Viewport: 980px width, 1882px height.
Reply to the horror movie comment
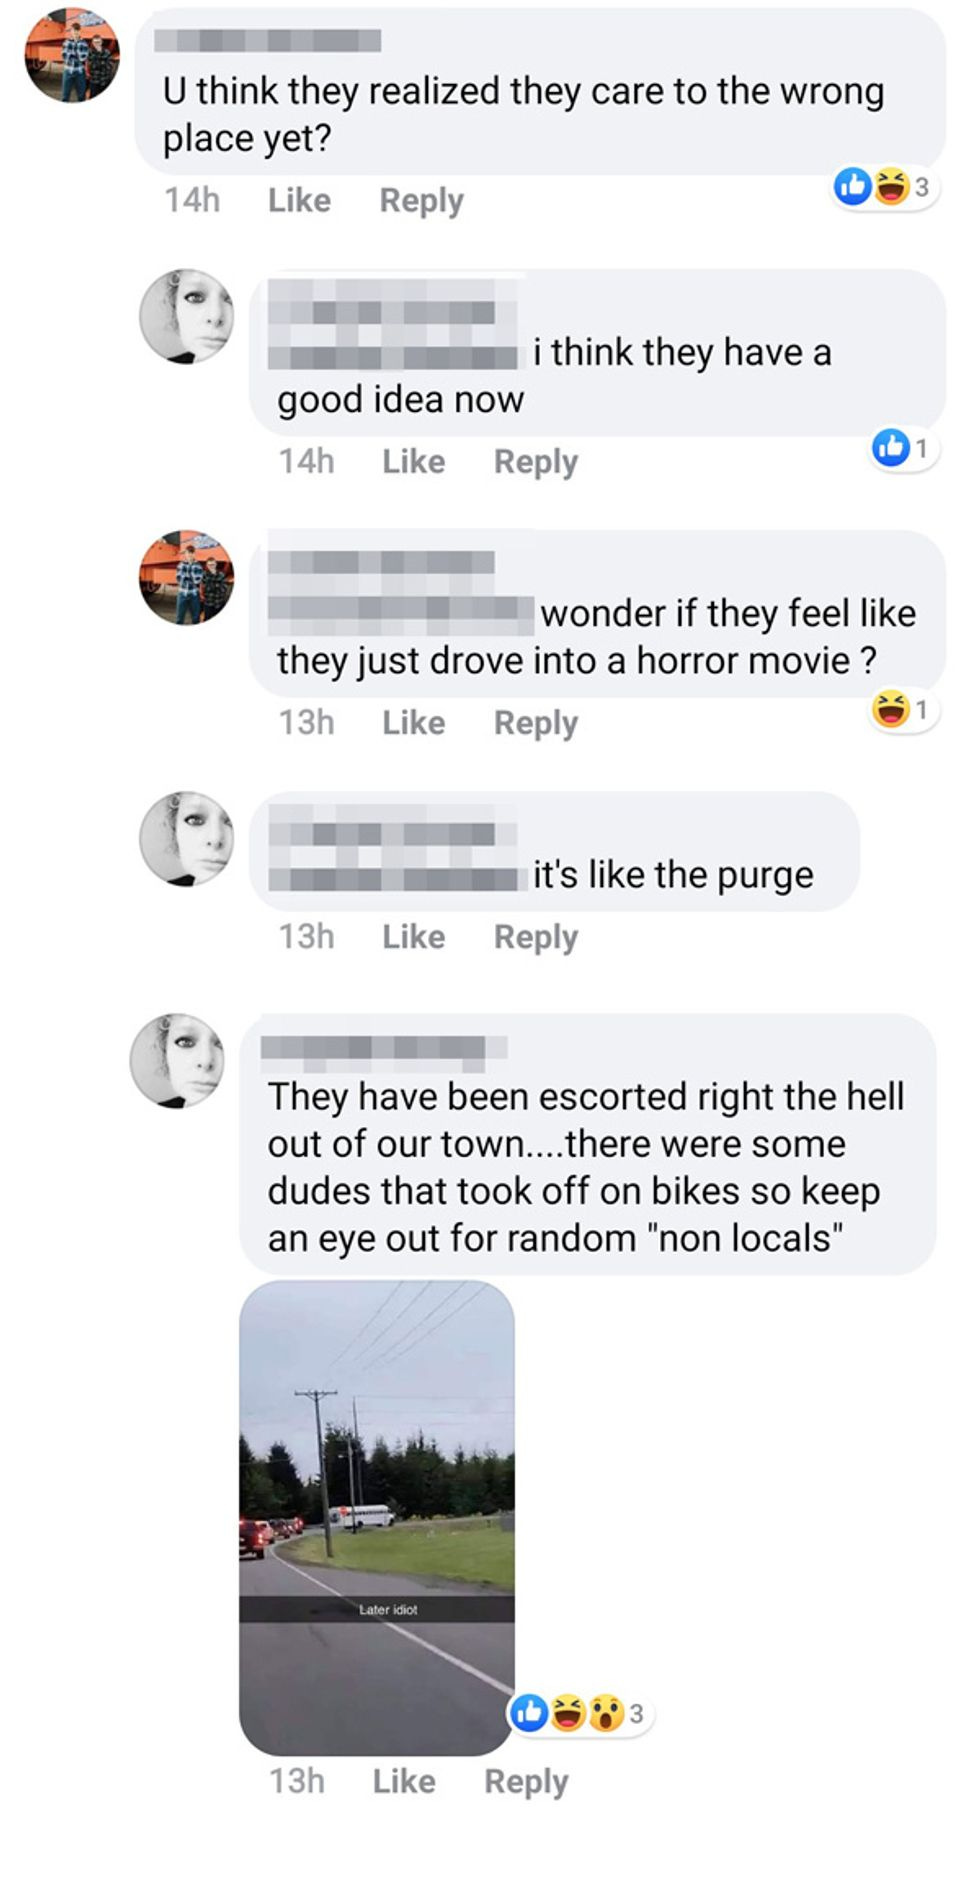tap(536, 723)
